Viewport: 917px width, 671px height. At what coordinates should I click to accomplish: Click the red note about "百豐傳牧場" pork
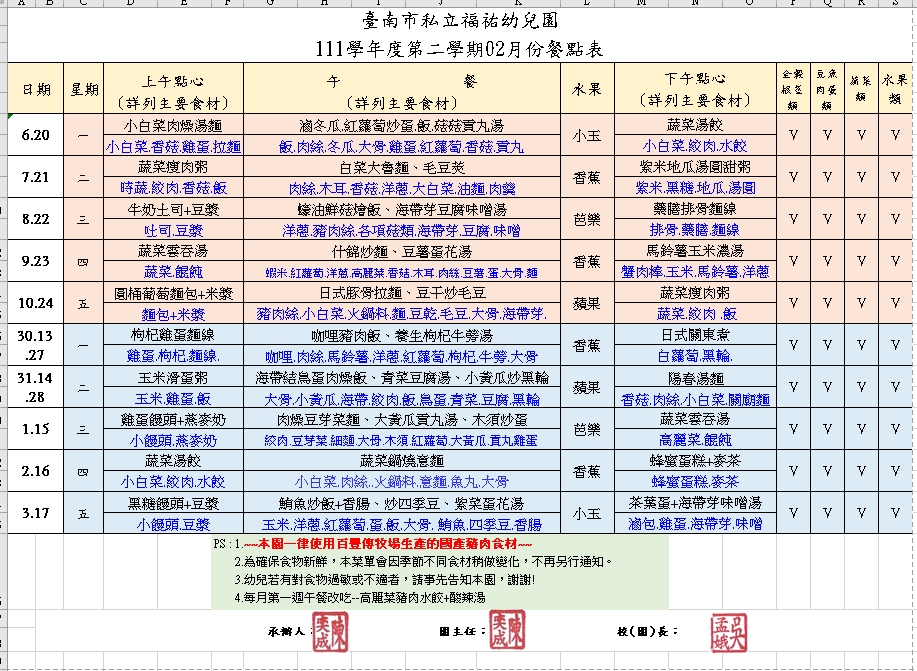pos(387,543)
